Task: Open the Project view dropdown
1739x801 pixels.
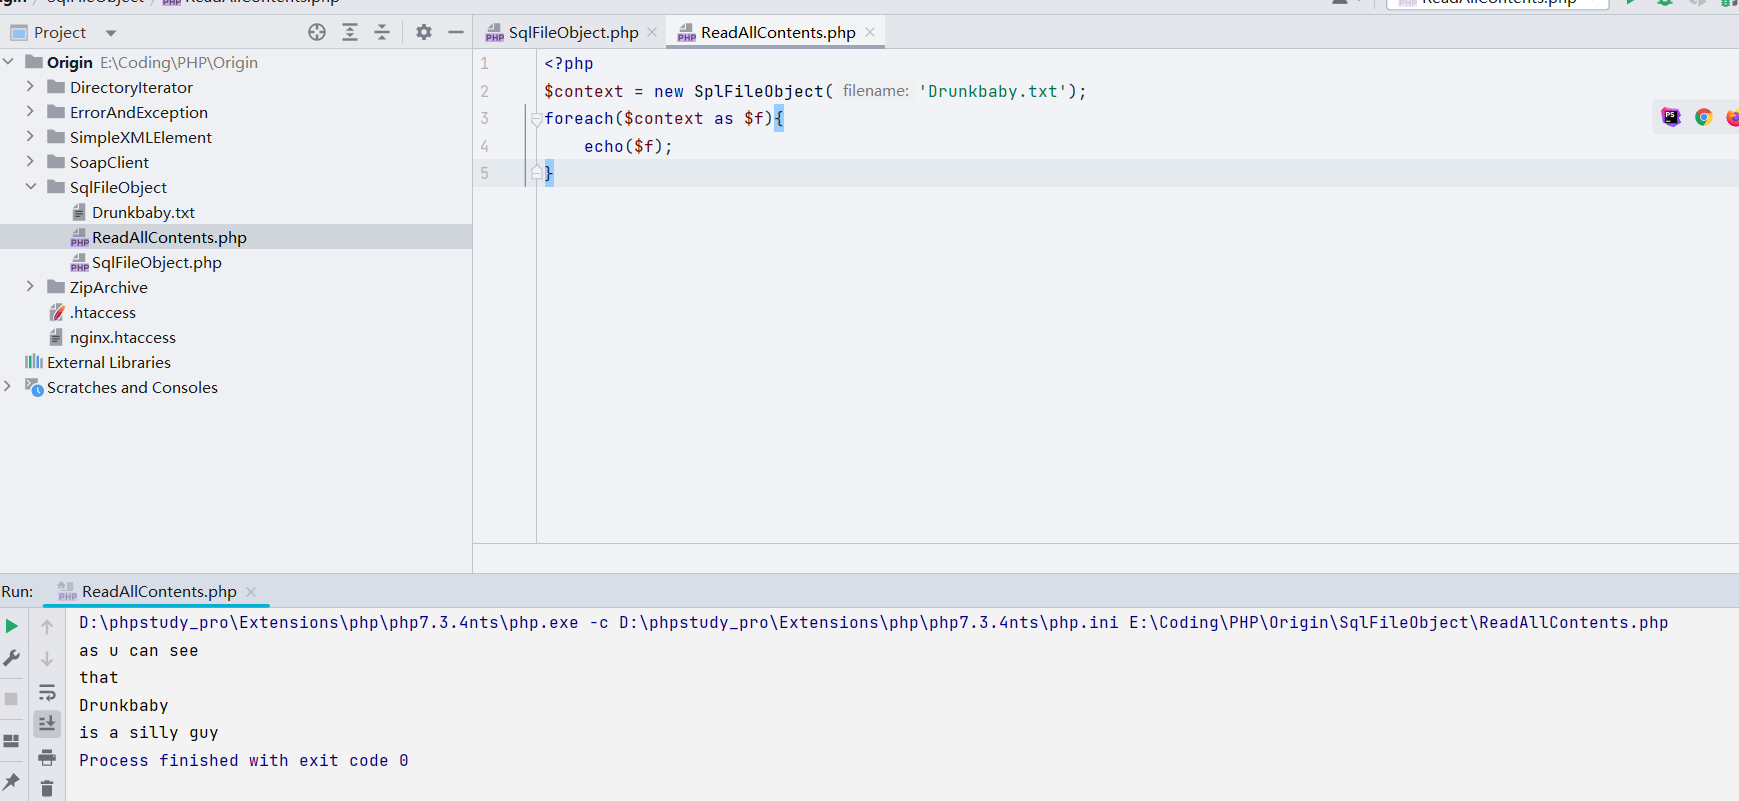Action: pos(111,33)
